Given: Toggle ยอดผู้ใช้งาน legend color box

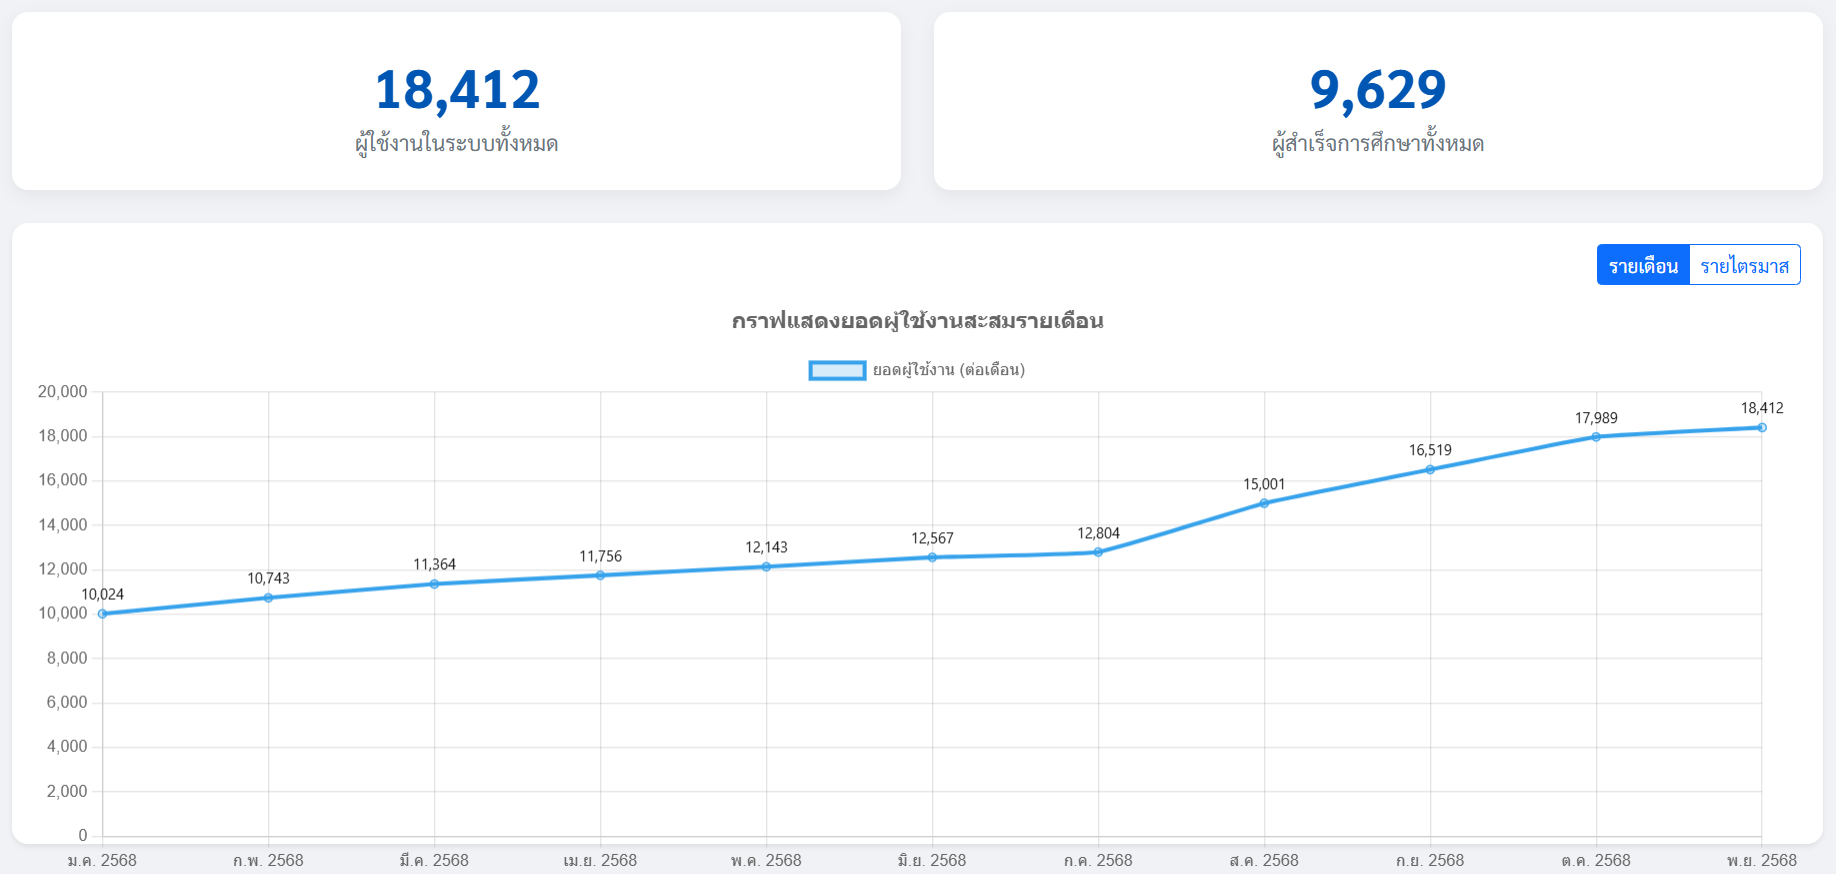Looking at the screenshot, I should coord(837,370).
